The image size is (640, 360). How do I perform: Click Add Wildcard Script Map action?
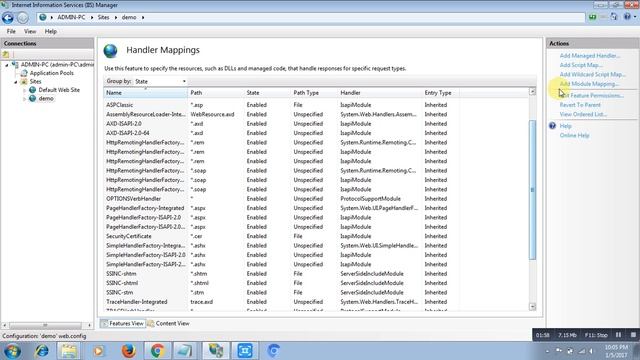click(x=593, y=74)
